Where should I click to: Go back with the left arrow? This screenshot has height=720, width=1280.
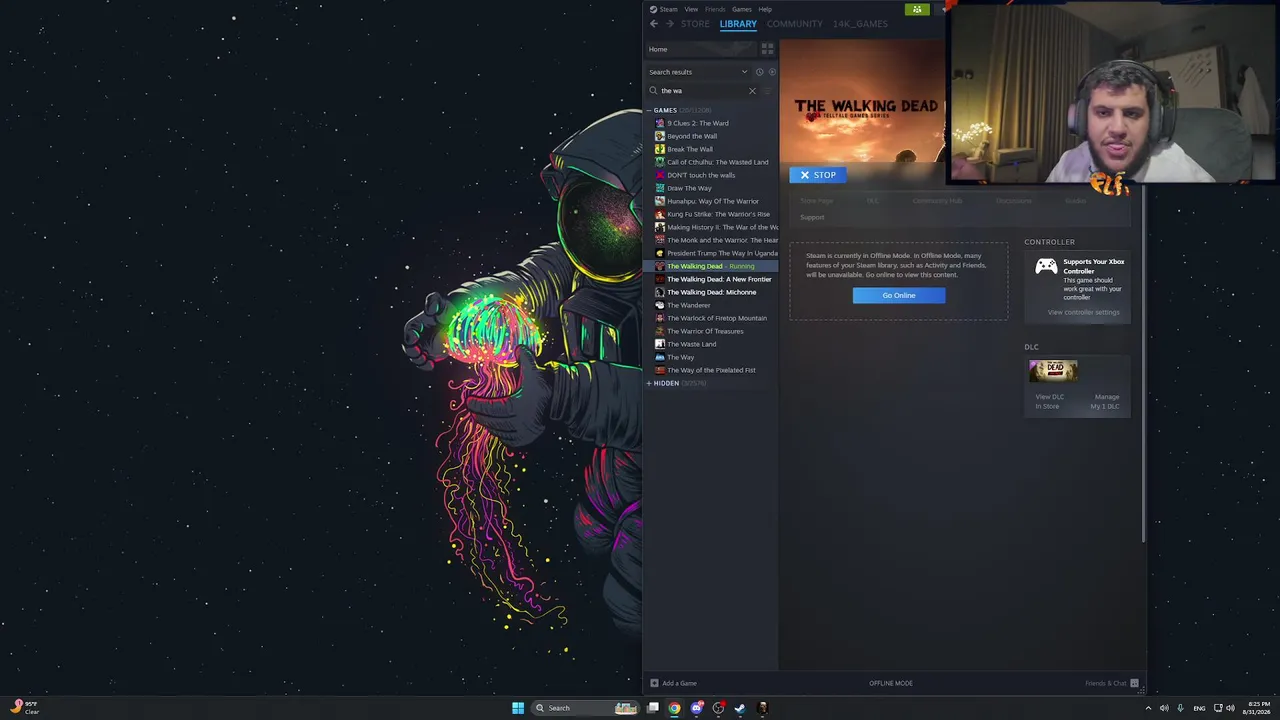point(654,24)
